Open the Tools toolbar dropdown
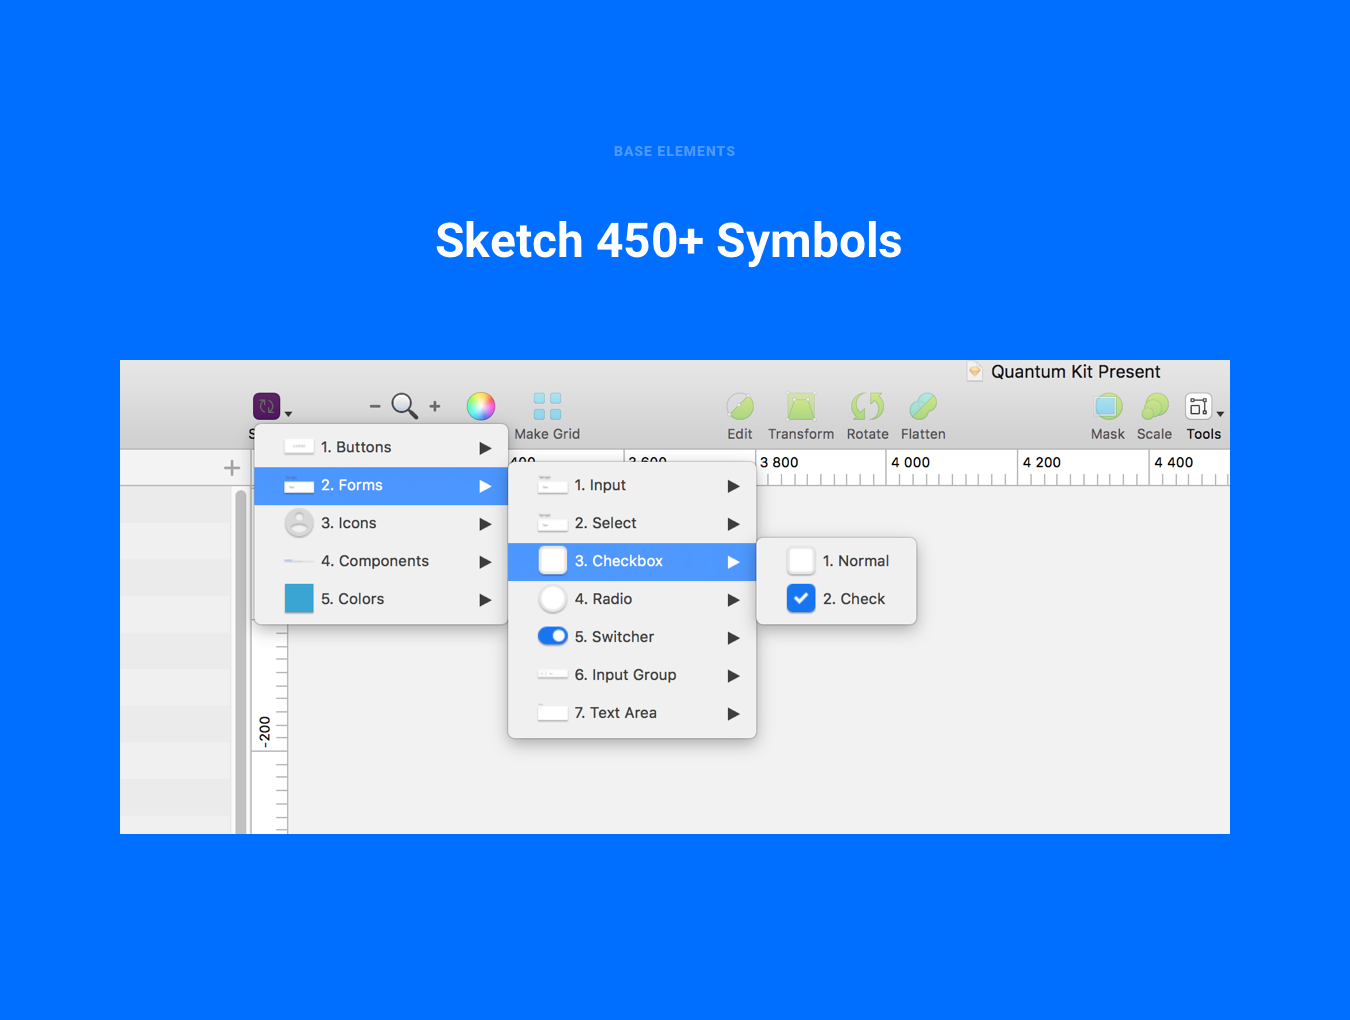Screen dimensions: 1350x1020 coord(1203,407)
